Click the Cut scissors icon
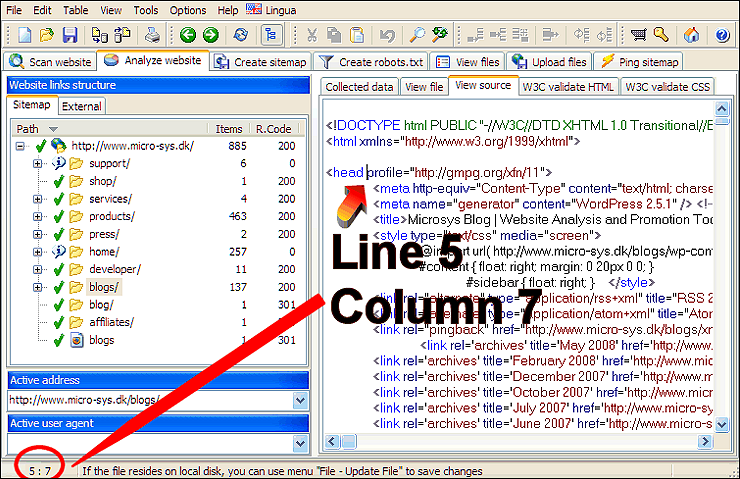The width and height of the screenshot is (740, 479). tap(311, 35)
